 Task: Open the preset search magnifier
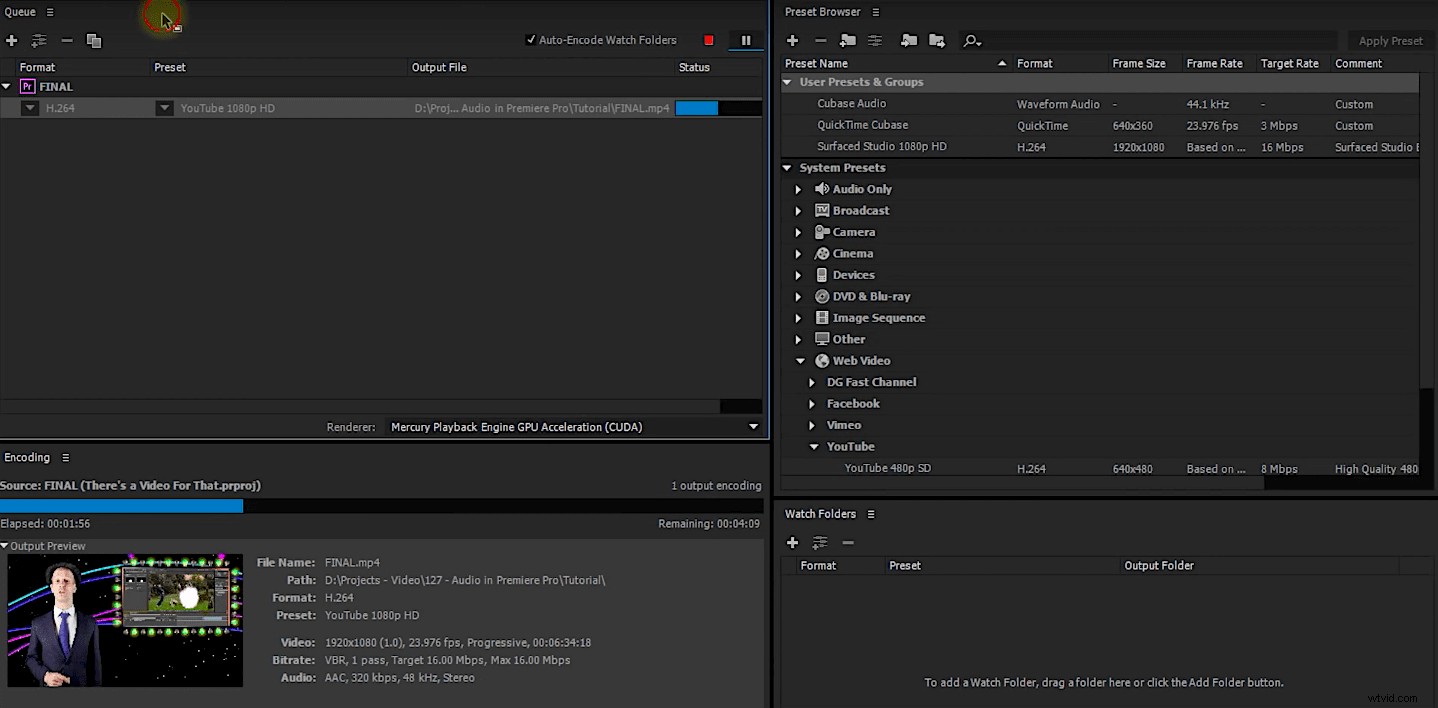(x=971, y=40)
